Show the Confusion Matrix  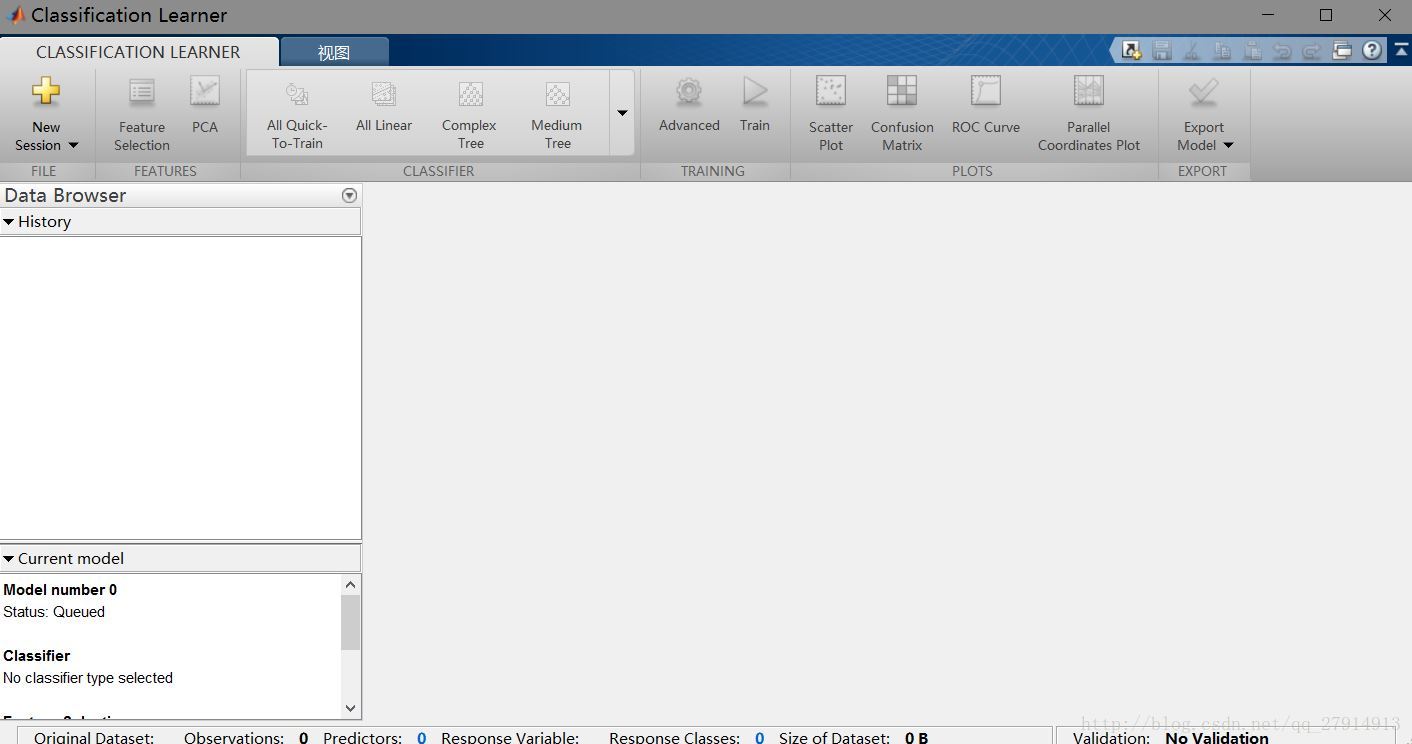(x=902, y=115)
